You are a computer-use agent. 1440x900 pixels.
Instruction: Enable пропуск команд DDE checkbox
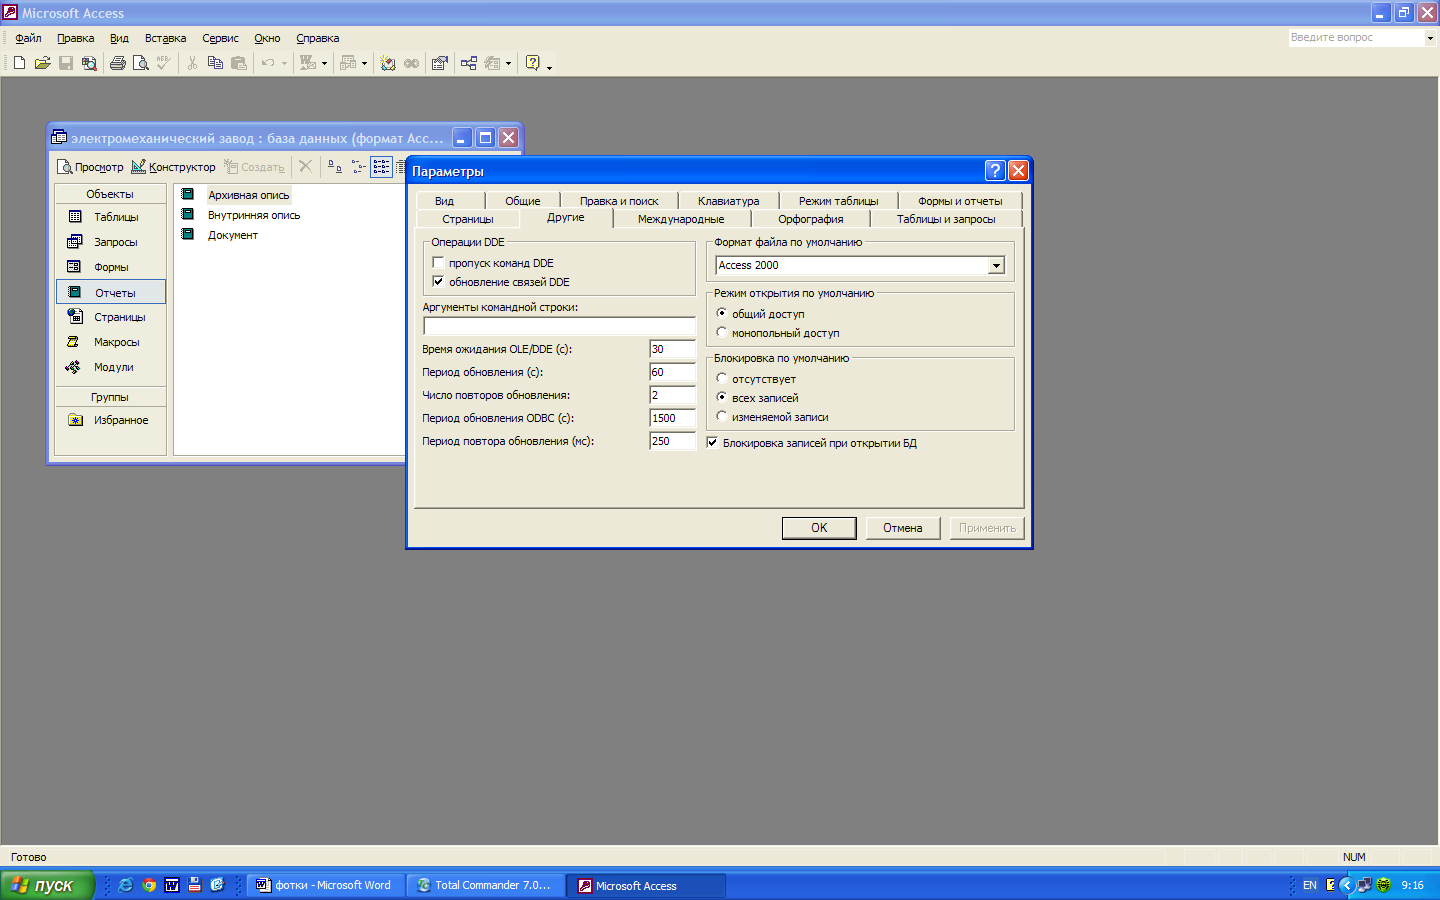coord(438,263)
